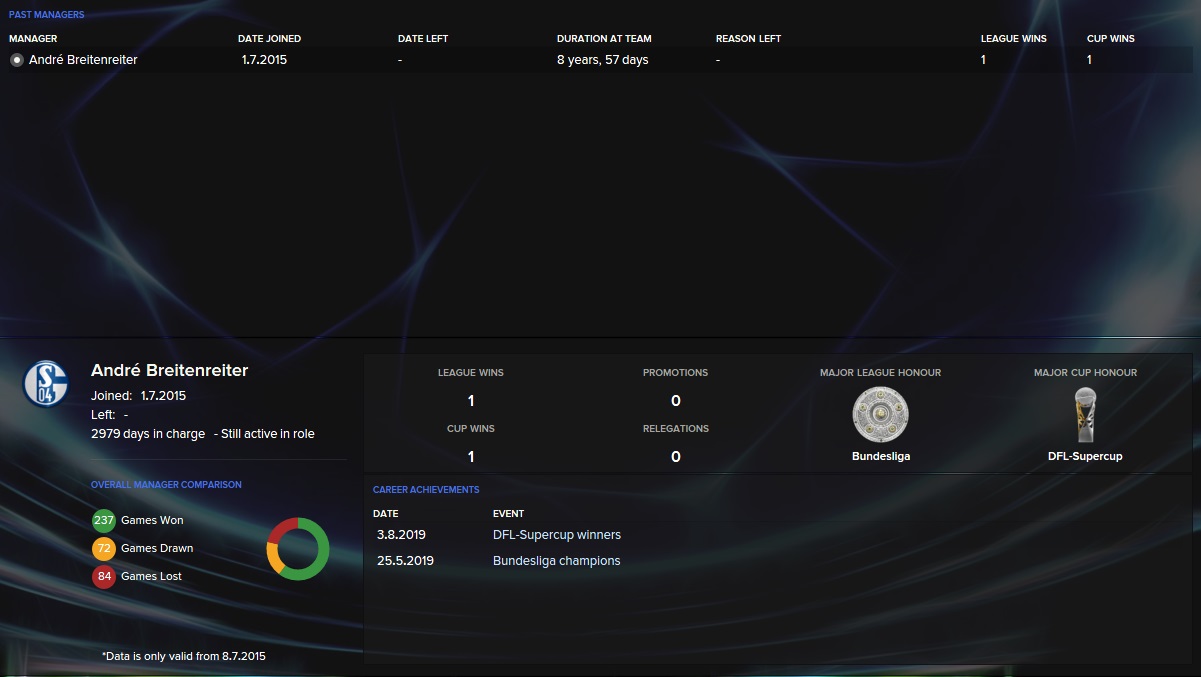Click the DFL-Supercup label under major cup honour
The image size is (1201, 677).
pos(1086,456)
